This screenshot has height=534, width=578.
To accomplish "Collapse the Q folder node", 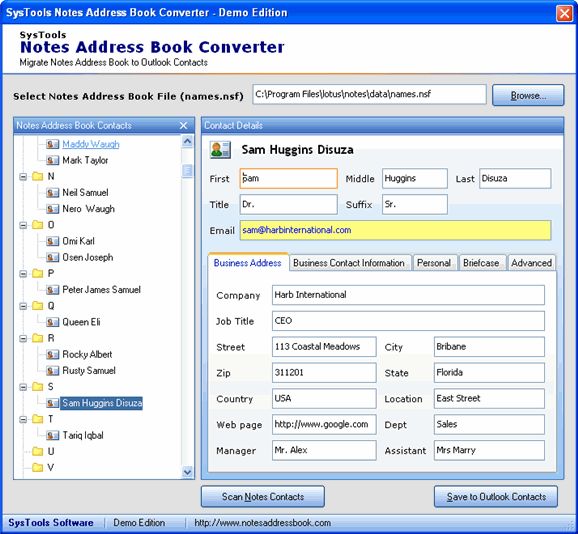I will [23, 307].
